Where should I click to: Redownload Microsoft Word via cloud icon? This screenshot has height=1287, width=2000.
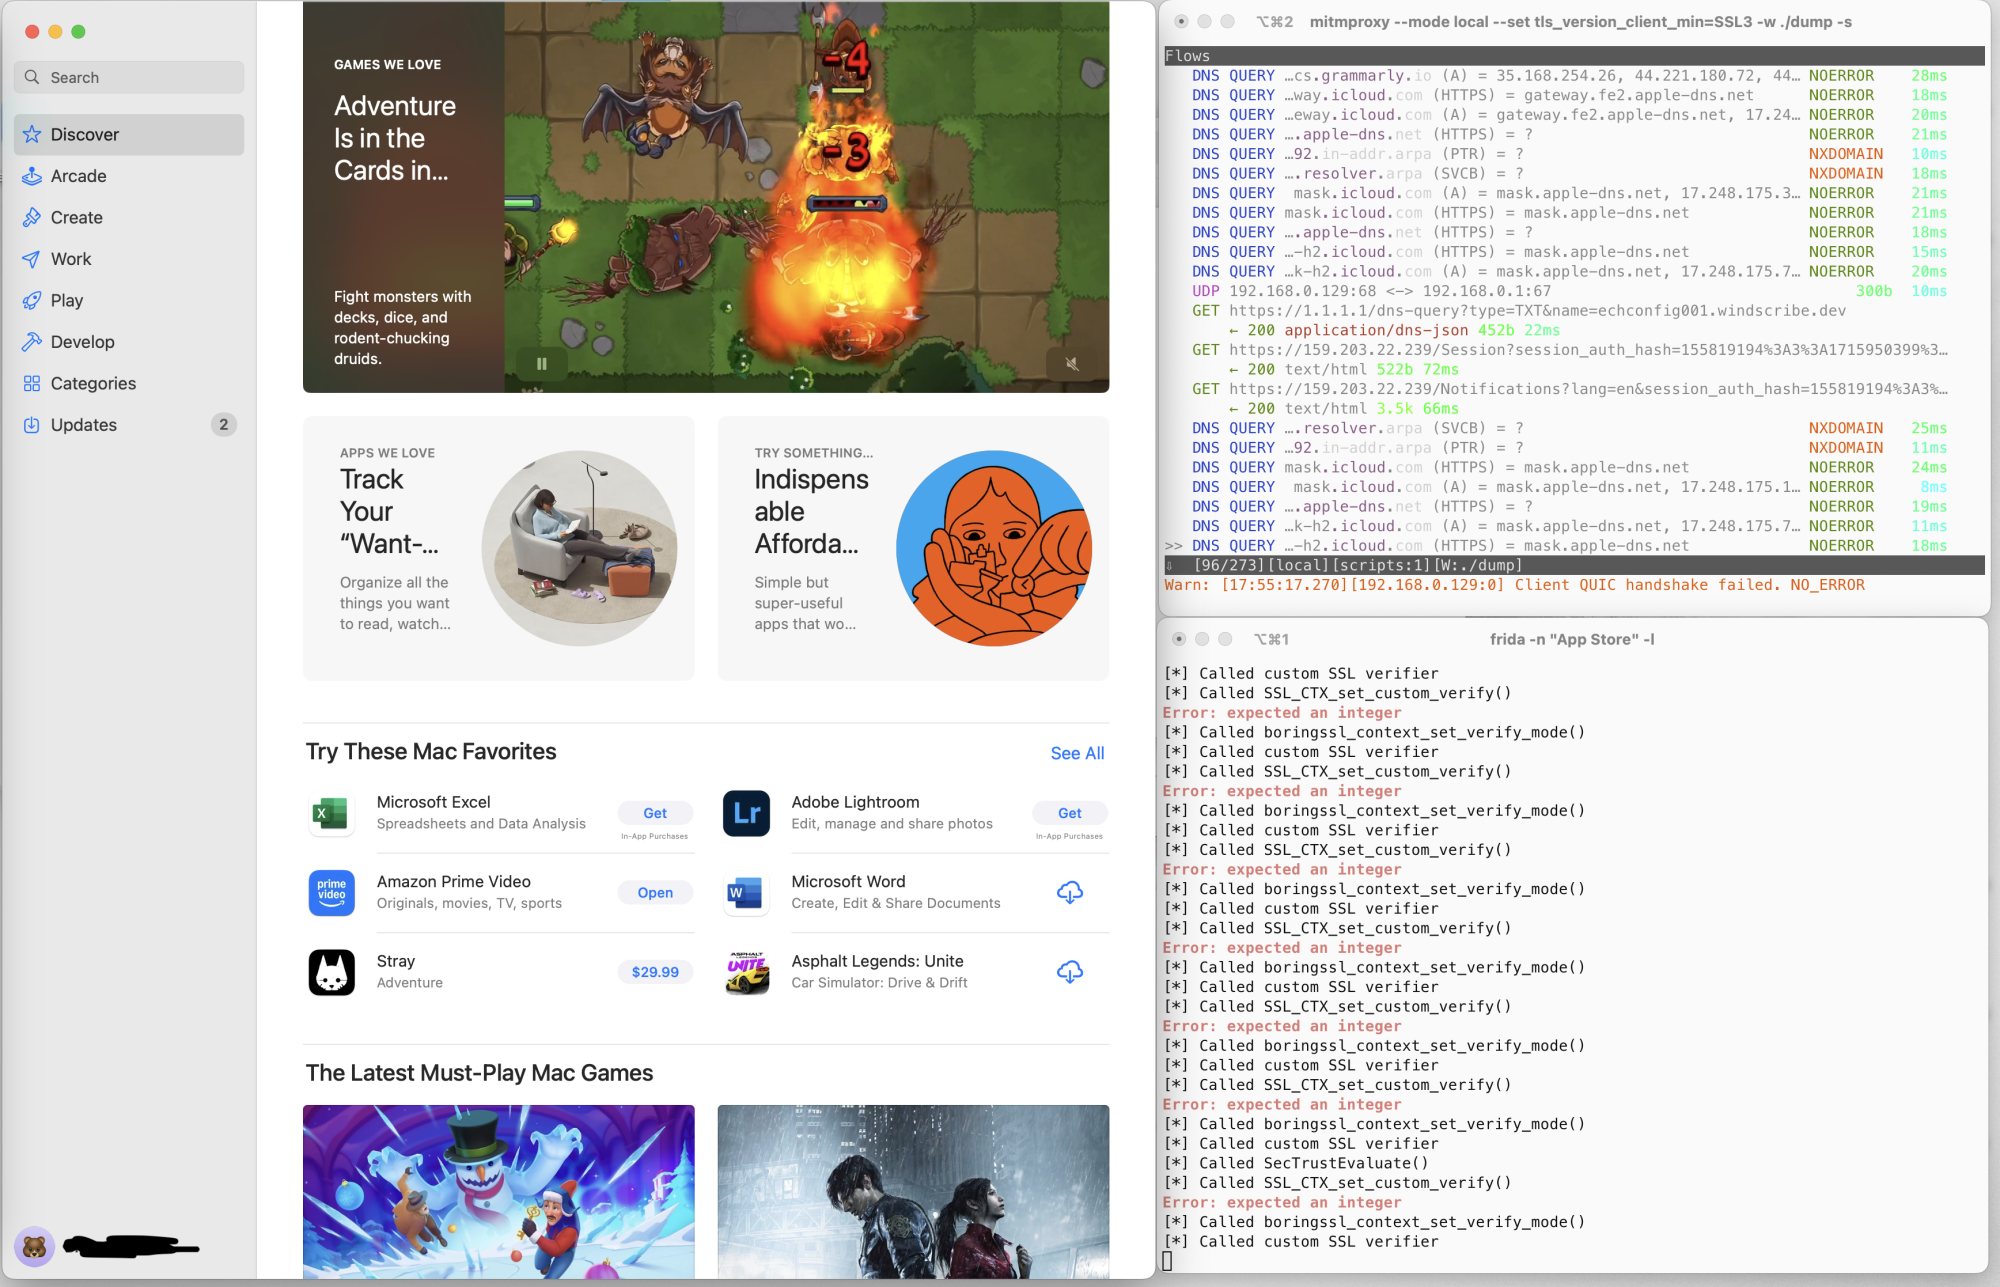[1070, 892]
